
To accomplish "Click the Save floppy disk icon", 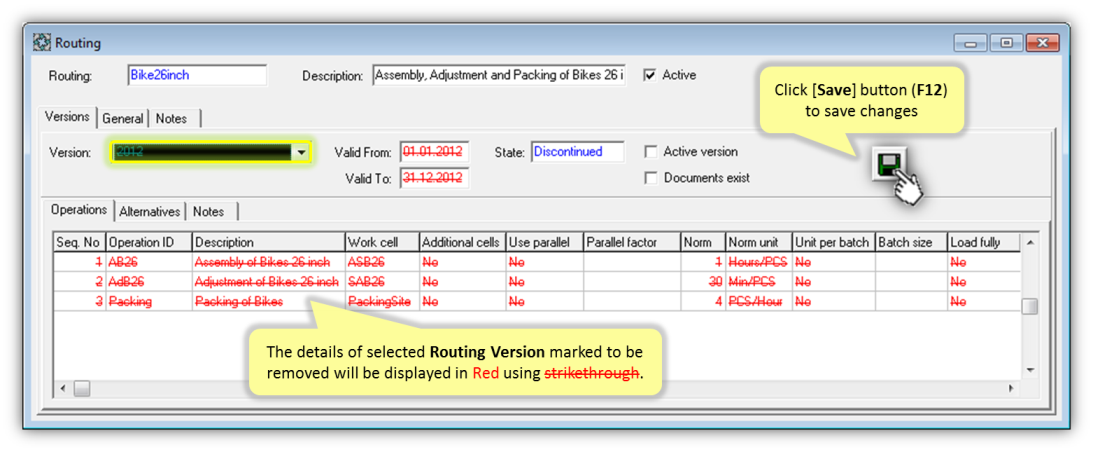I will 886,166.
